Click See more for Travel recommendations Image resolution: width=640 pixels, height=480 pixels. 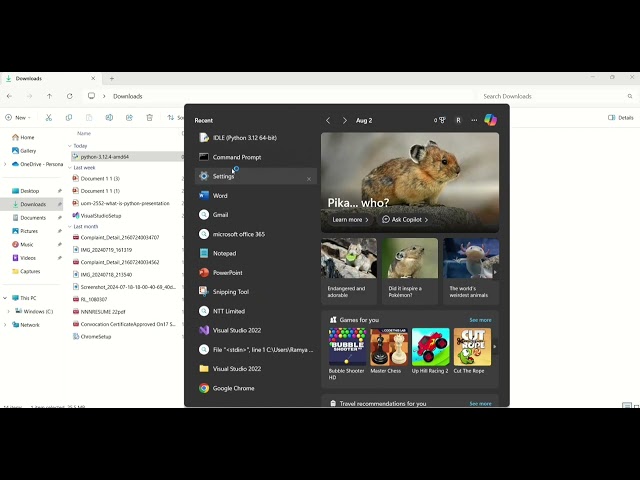click(x=480, y=404)
